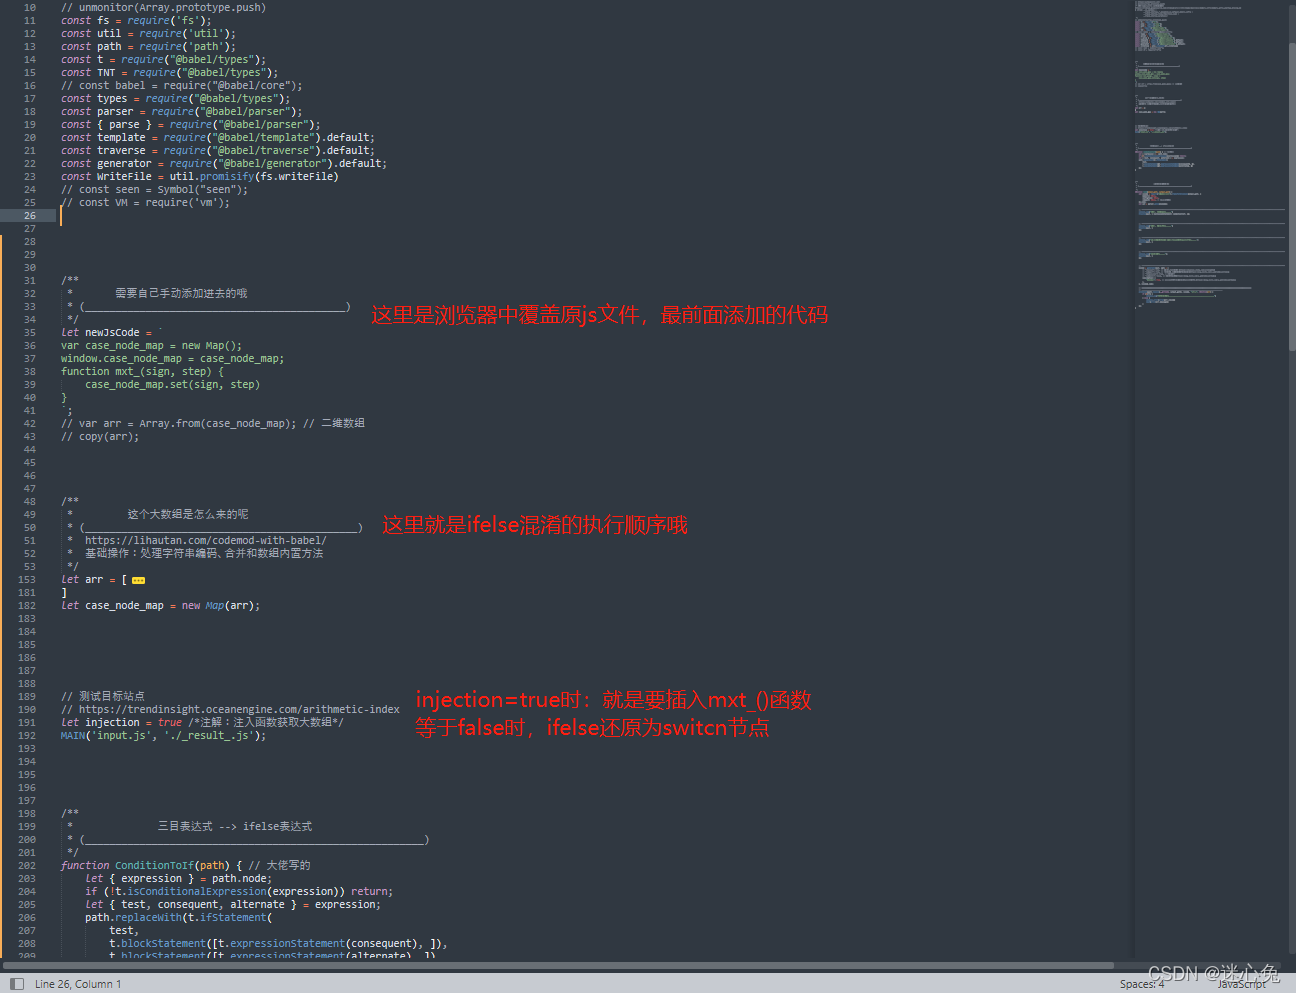Screen dimensions: 1296x993
Task: Open the Spaces: 4 indentation menu
Action: (1142, 984)
